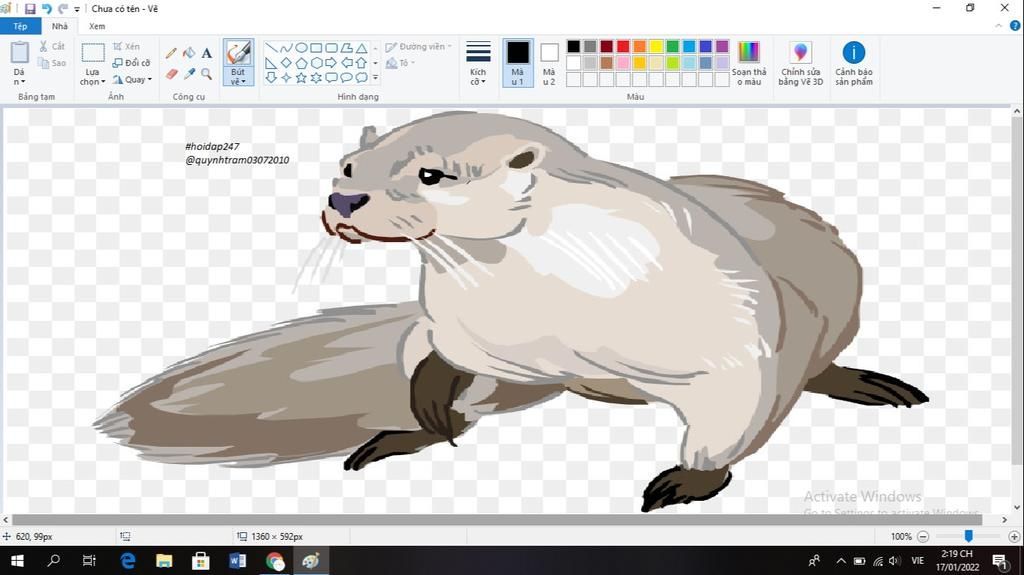The image size is (1024, 575).
Task: Open the Quay rotate dropdown
Action: pyautogui.click(x=132, y=80)
